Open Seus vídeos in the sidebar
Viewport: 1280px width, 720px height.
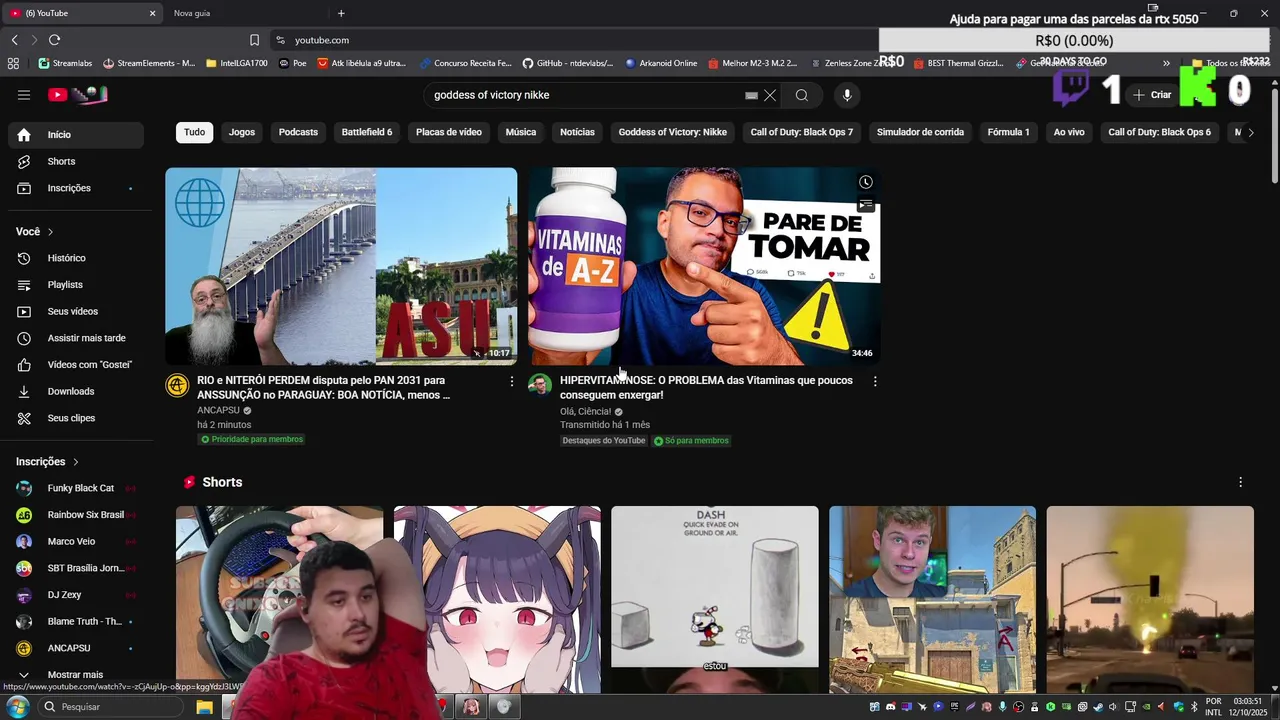click(76, 311)
